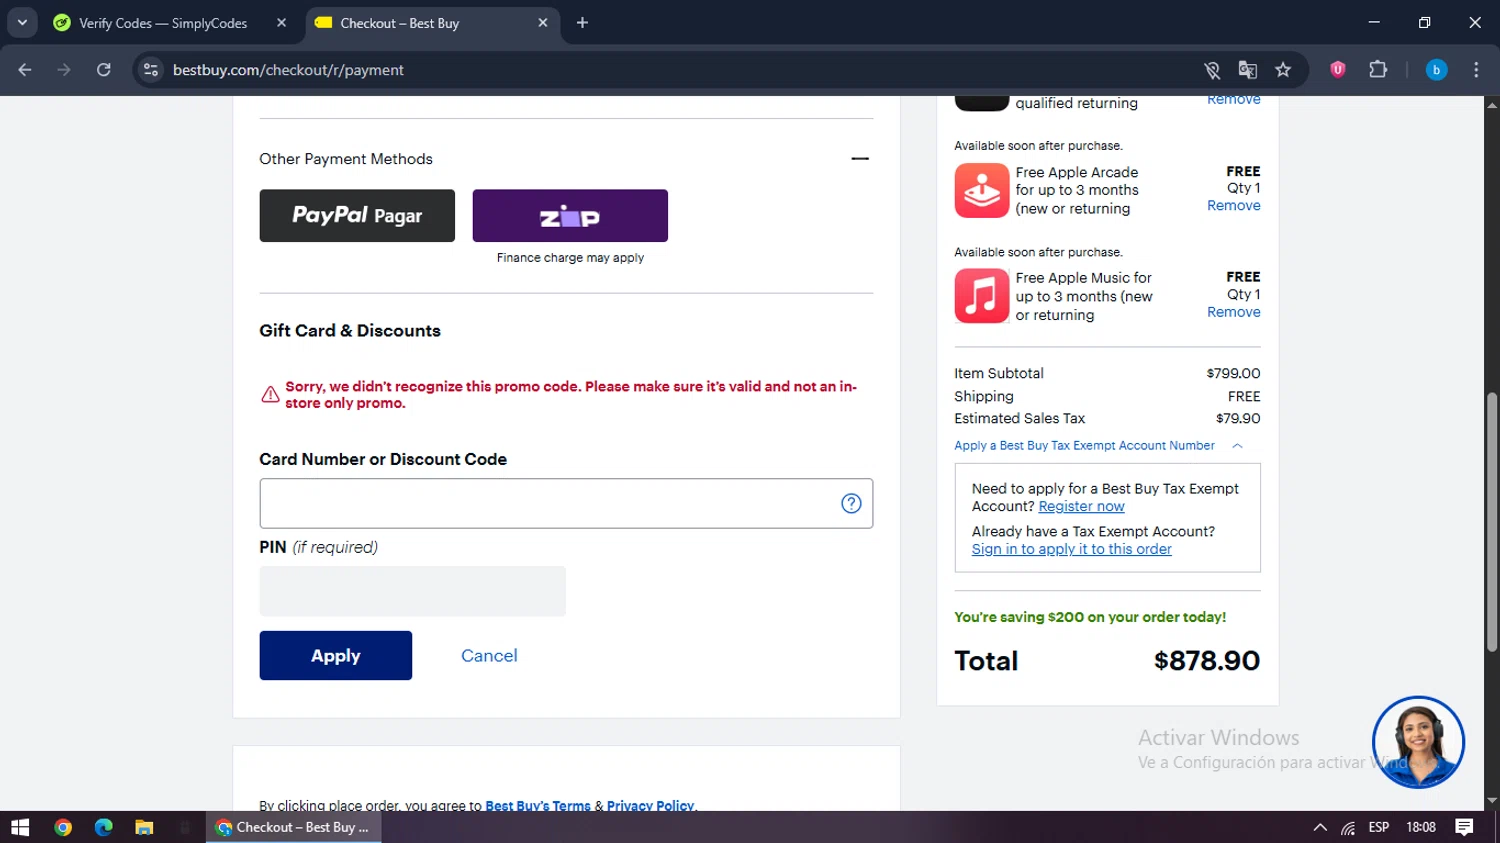The width and height of the screenshot is (1500, 843).
Task: Click the page vertical scrollbar thumb
Action: click(x=1492, y=522)
